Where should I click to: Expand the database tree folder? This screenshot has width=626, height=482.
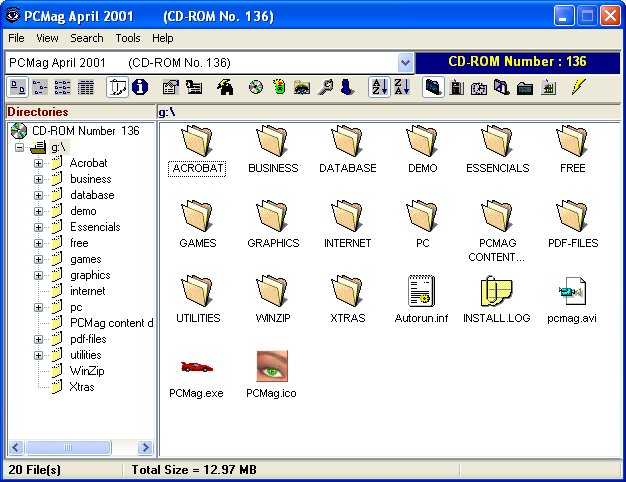38,195
